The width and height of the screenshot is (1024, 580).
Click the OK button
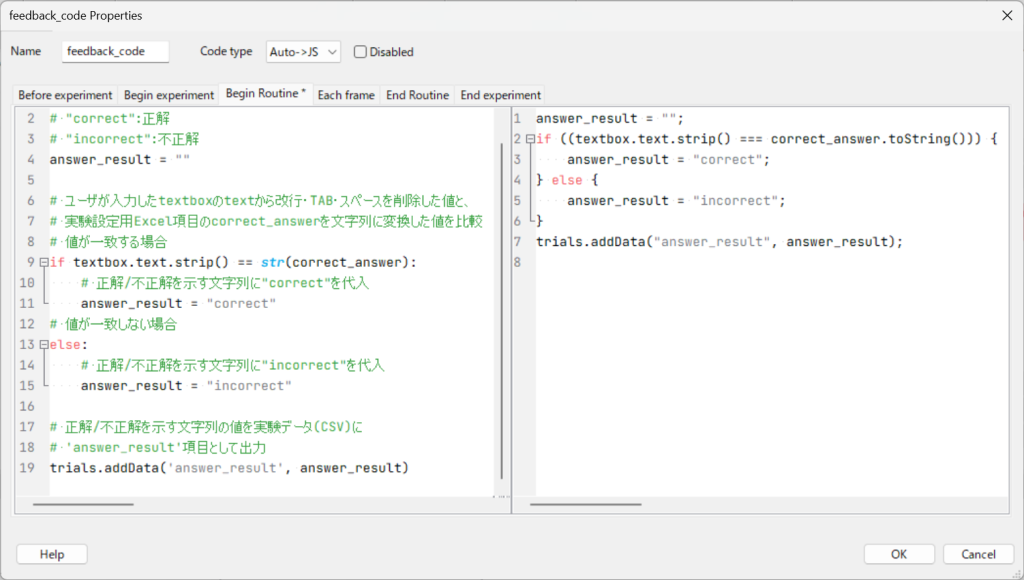(899, 554)
